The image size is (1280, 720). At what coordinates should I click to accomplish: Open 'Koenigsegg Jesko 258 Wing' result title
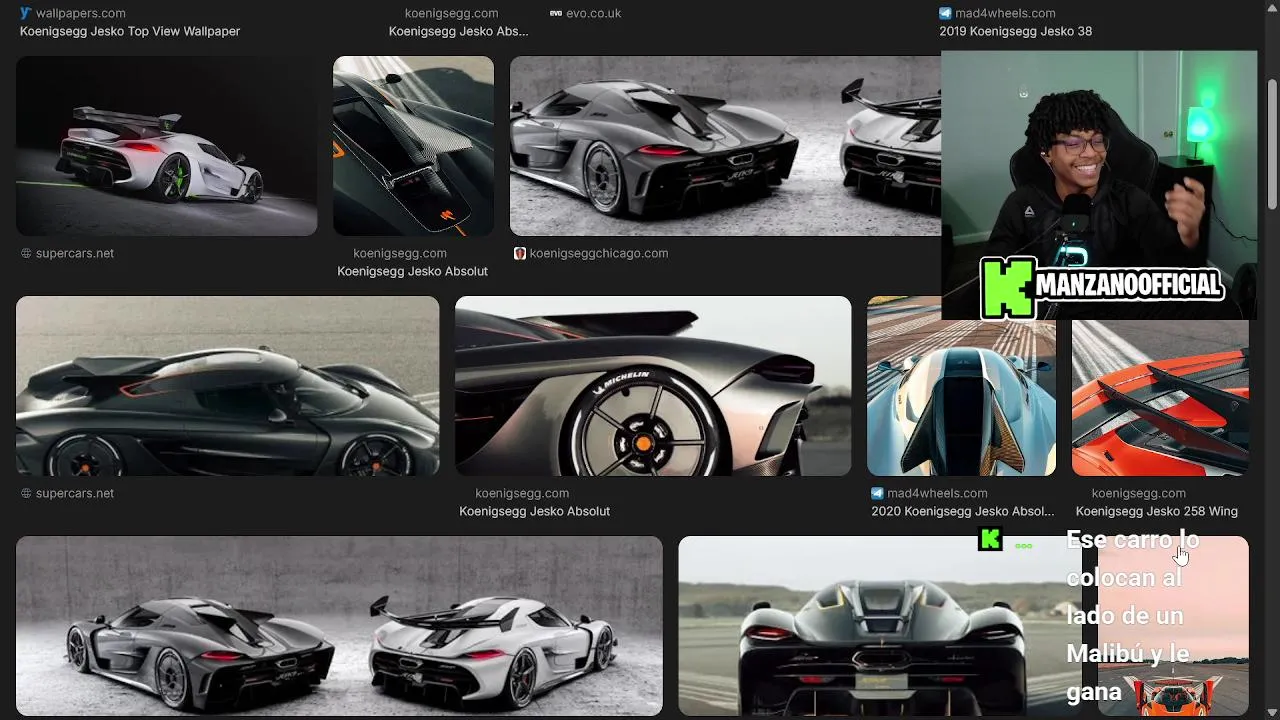click(1156, 511)
